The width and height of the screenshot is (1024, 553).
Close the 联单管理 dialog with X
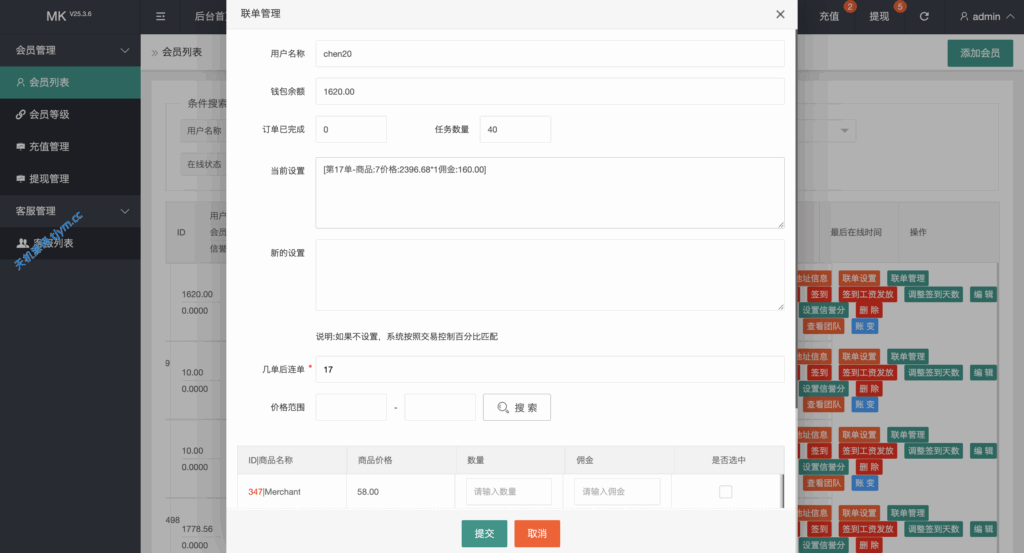(780, 15)
